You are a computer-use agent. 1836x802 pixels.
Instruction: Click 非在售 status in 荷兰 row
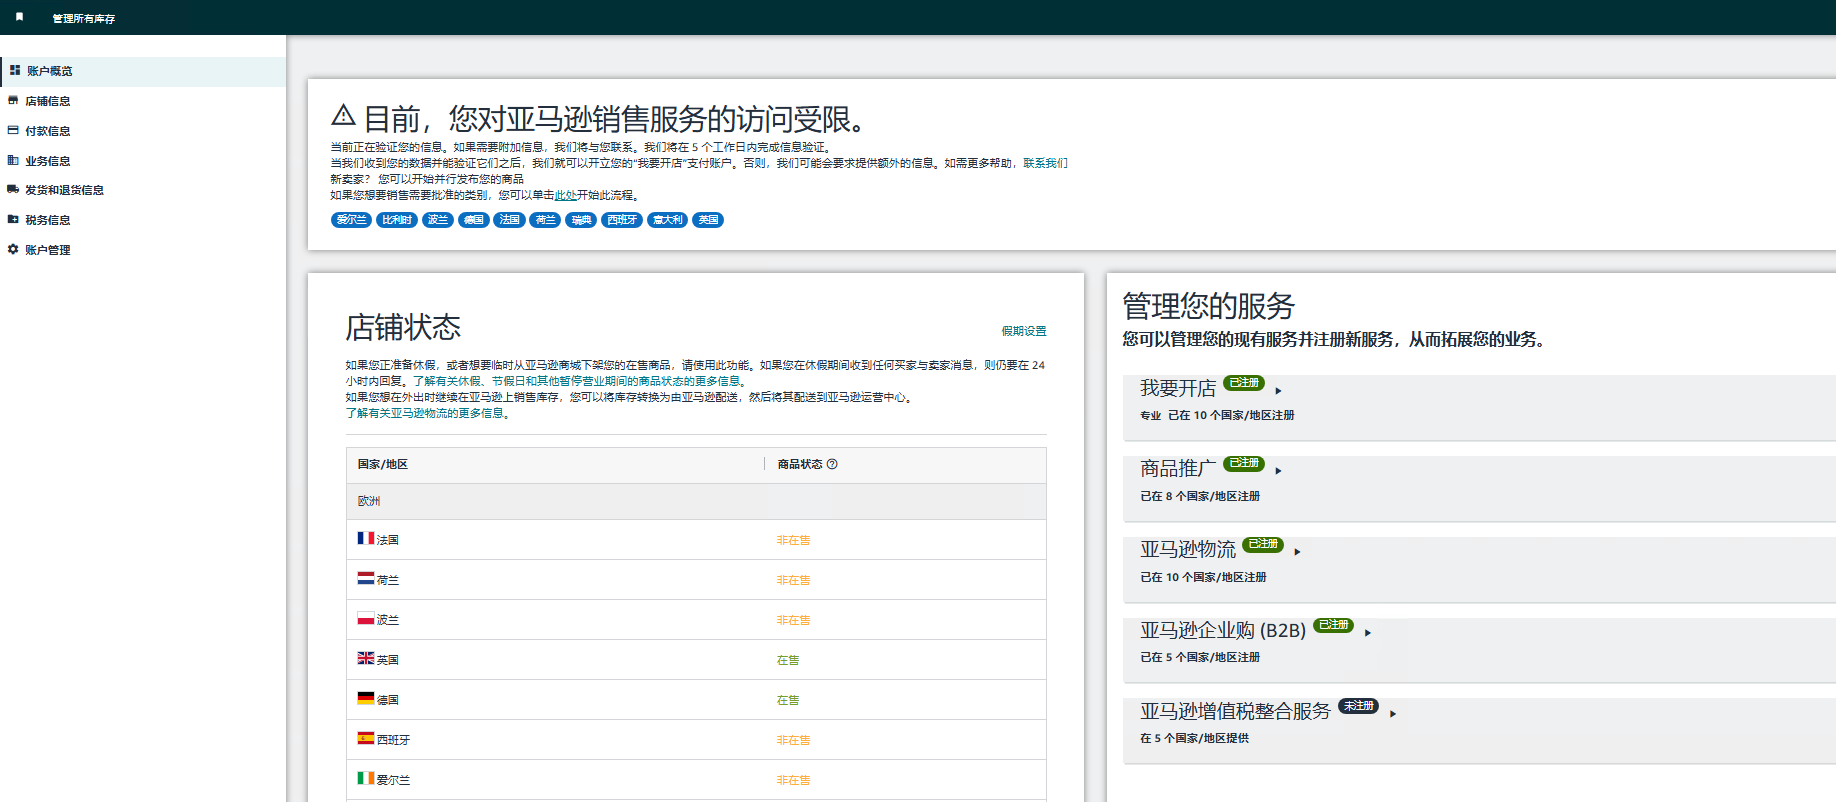coord(793,580)
